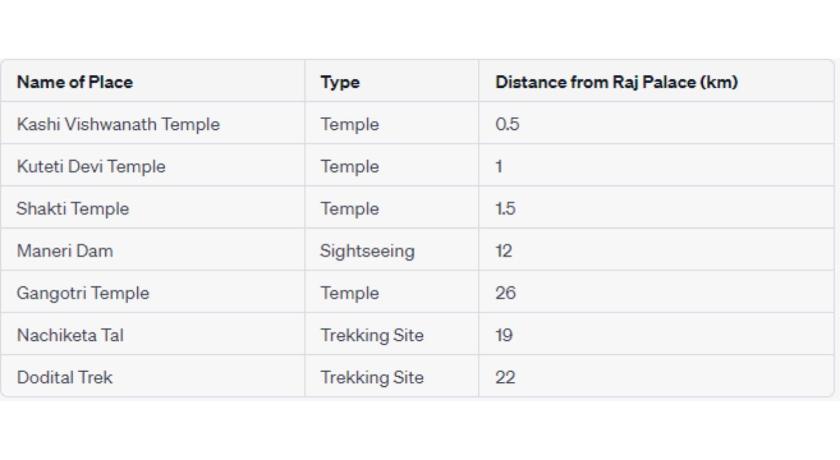Viewport: 840px width, 460px height.
Task: Click the Type column header
Action: [340, 82]
